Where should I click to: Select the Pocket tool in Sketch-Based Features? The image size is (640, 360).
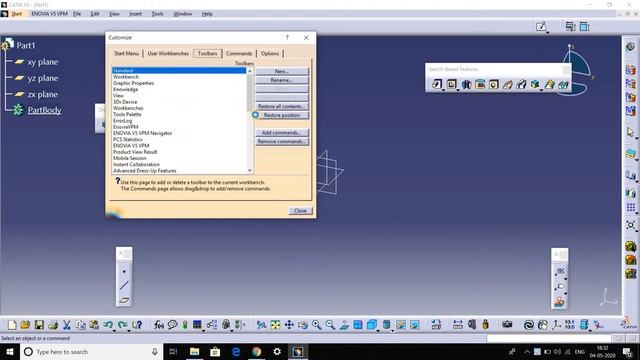coord(451,84)
